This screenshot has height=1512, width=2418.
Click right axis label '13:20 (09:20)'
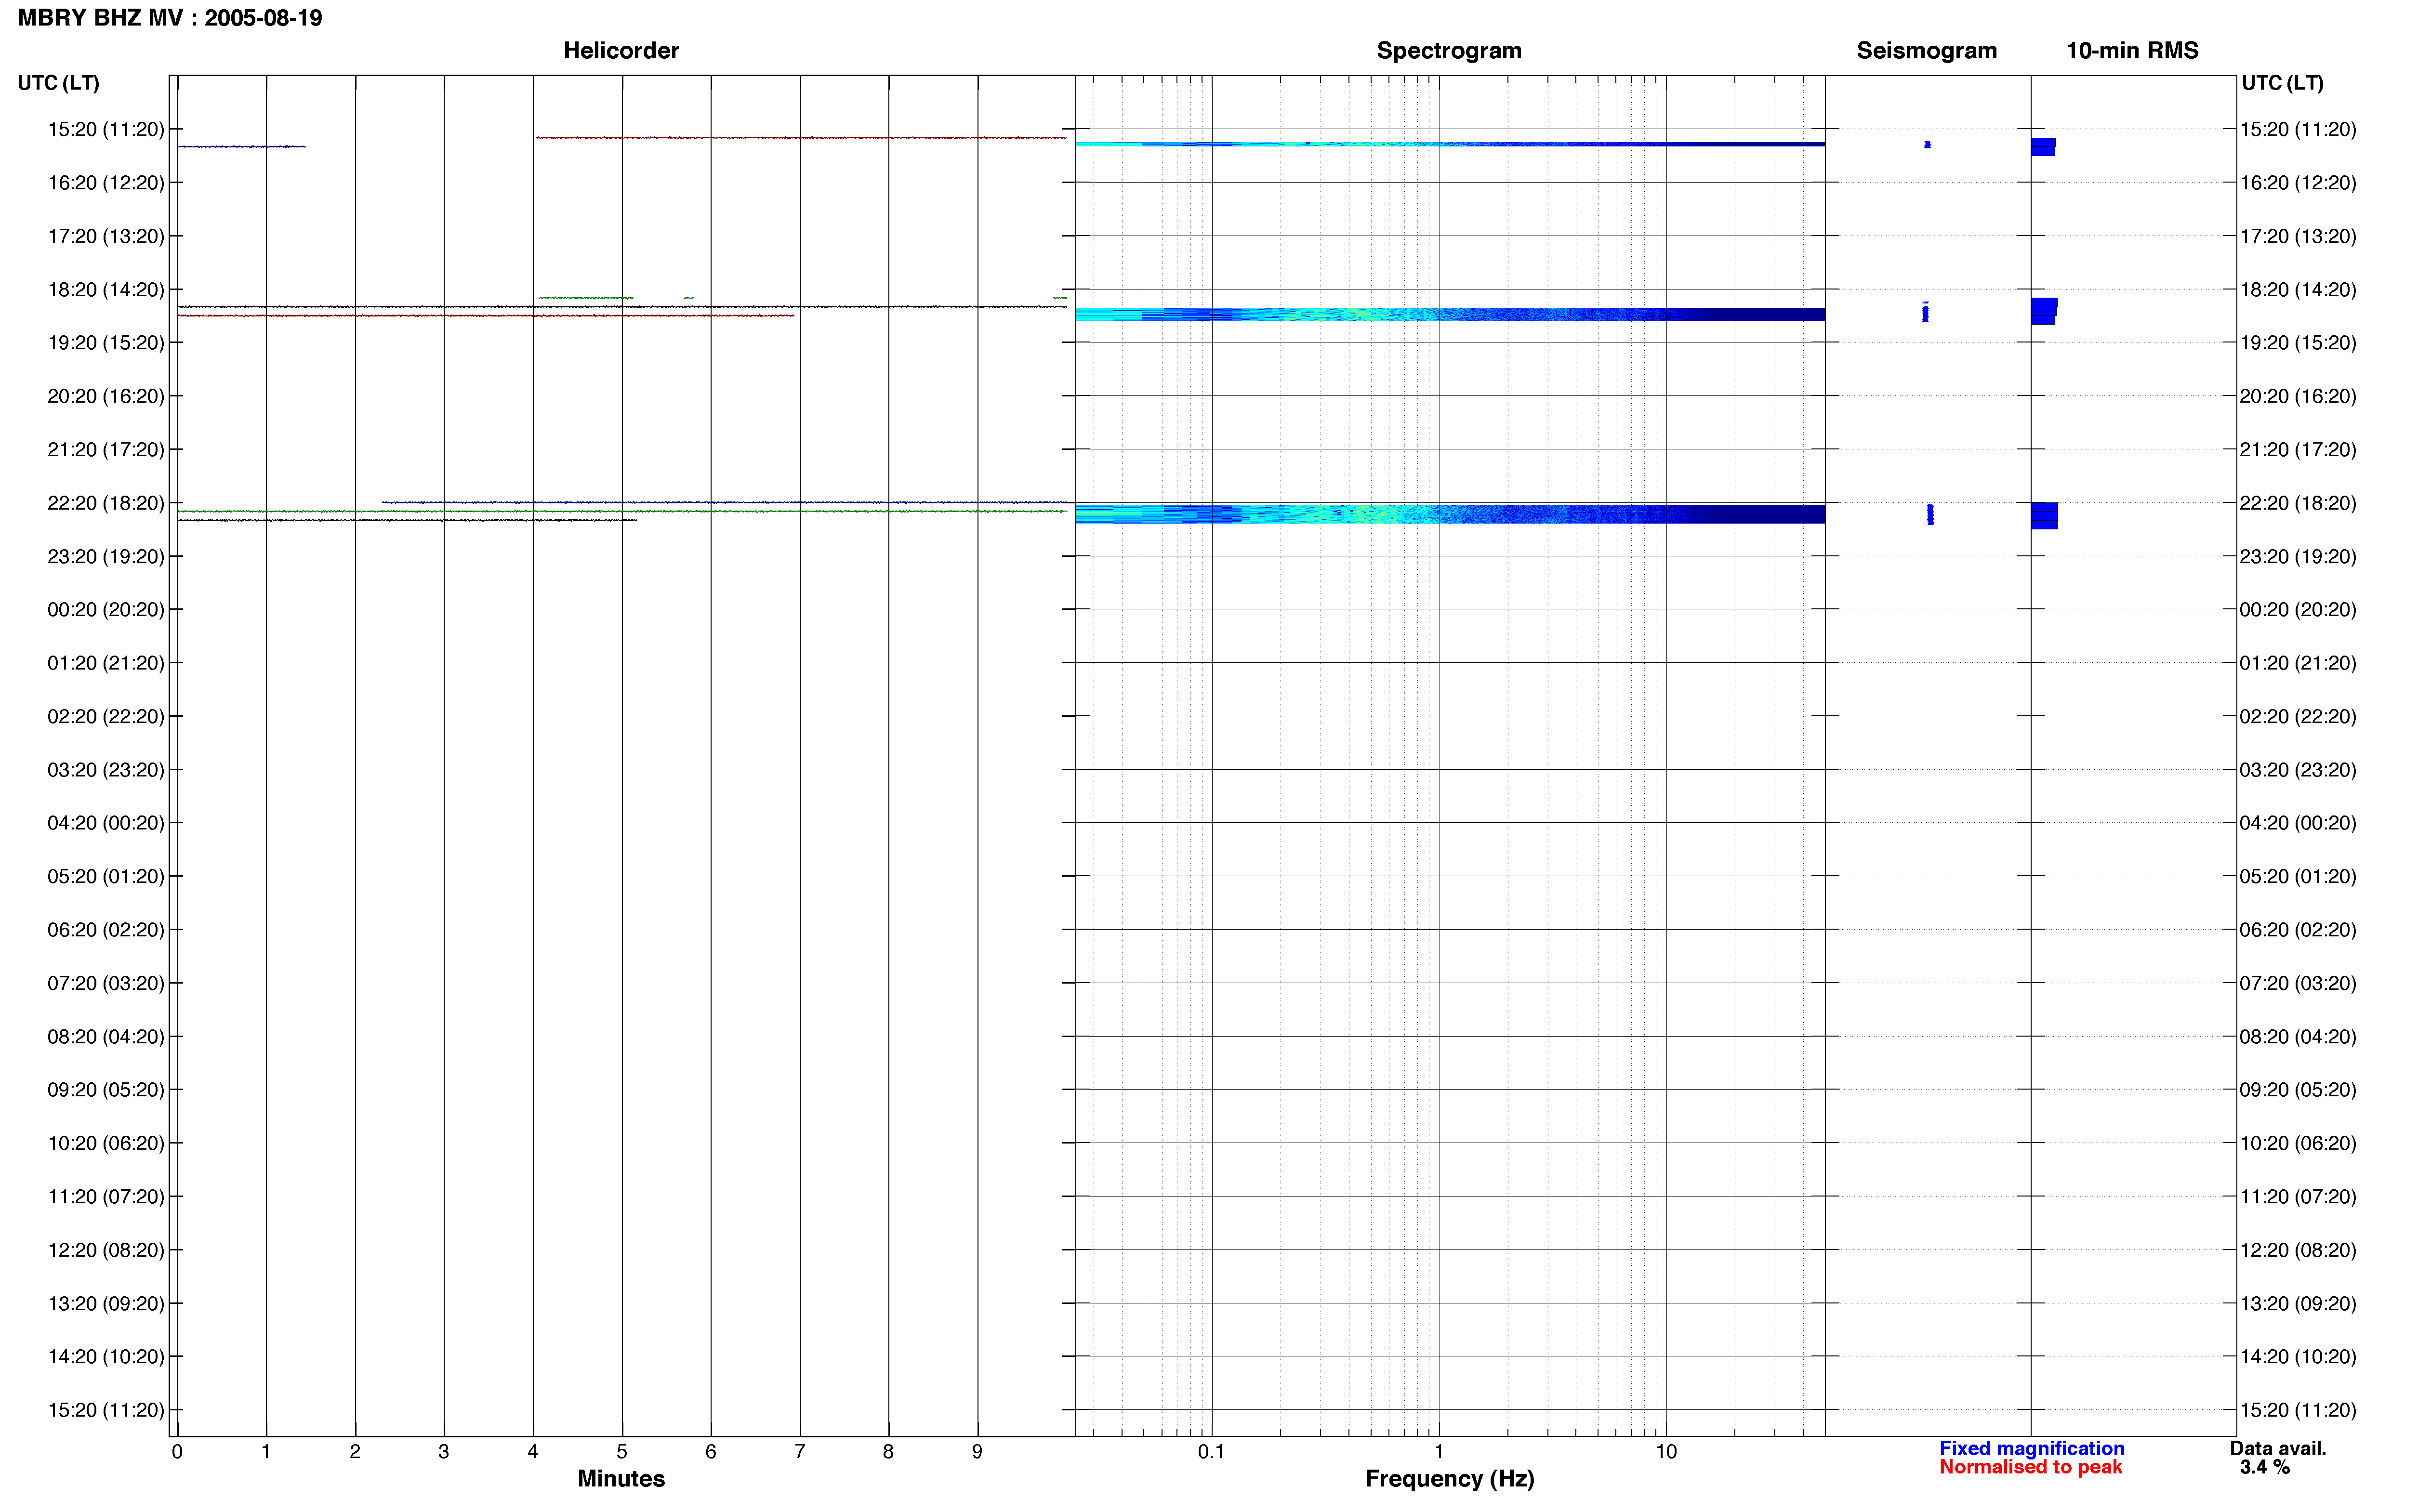tap(2298, 1304)
